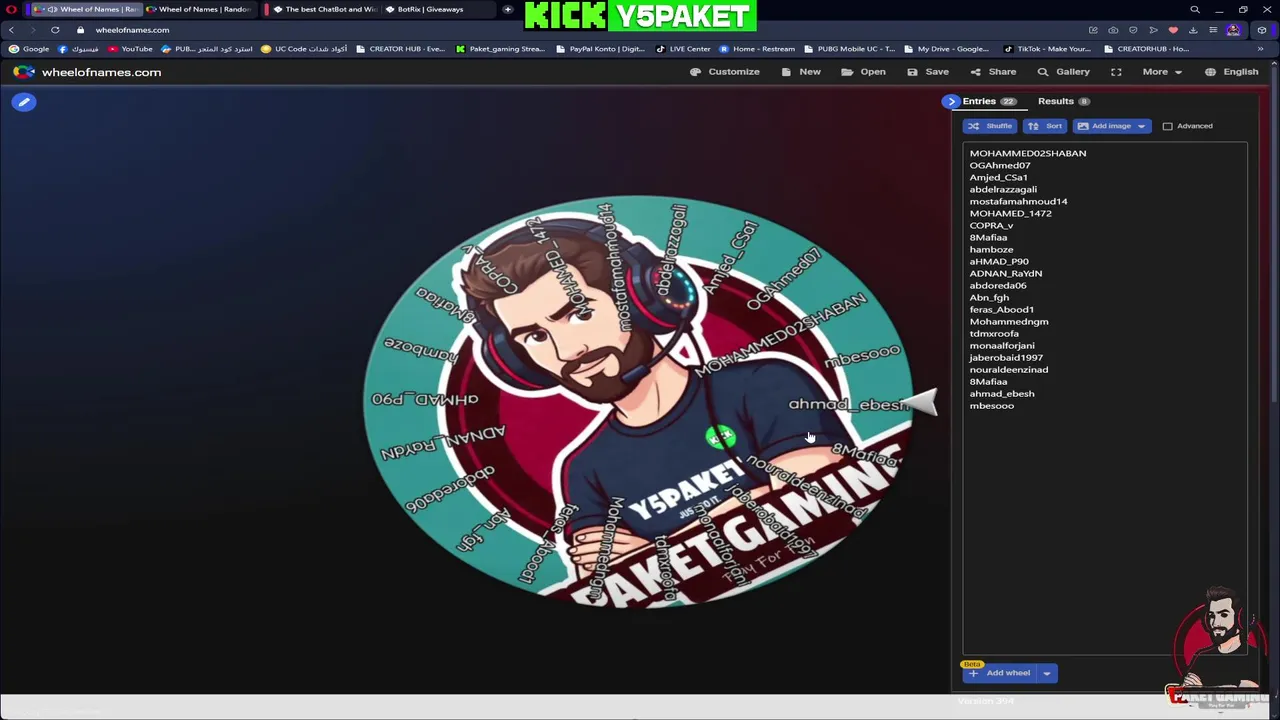Switch to the Entries tab
This screenshot has height=720, width=1280.
(x=989, y=101)
